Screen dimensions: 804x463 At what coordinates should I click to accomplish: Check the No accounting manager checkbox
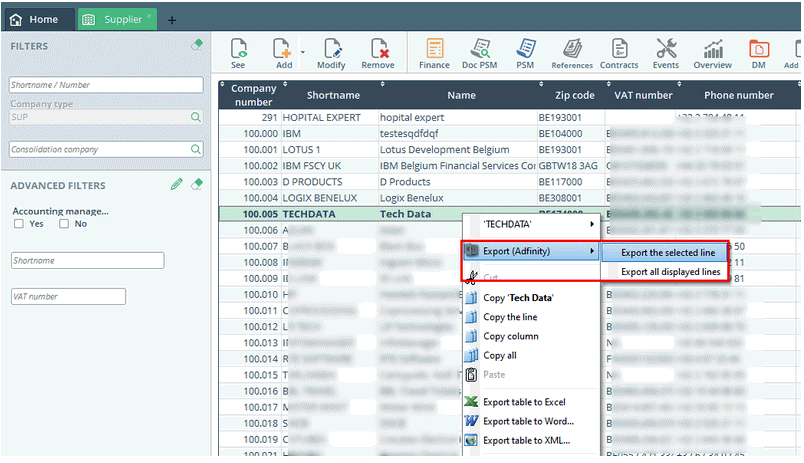64,224
